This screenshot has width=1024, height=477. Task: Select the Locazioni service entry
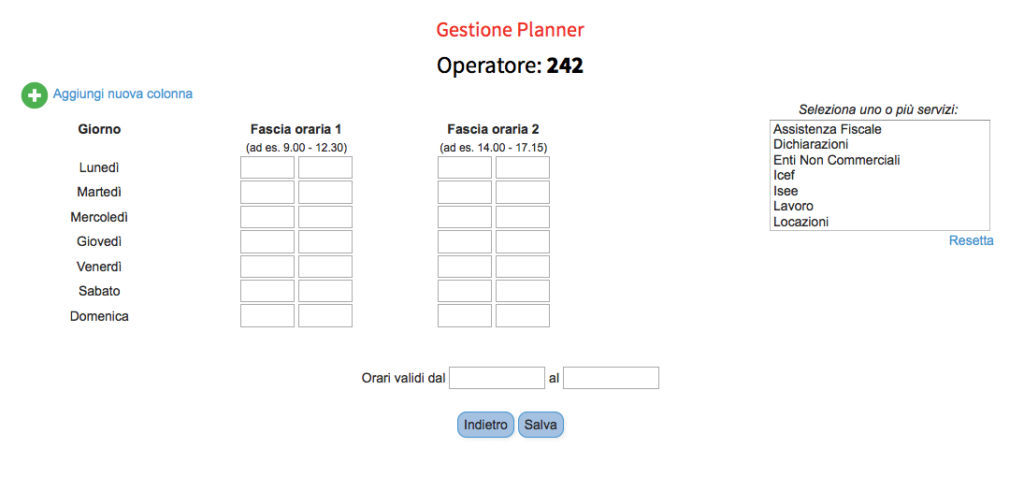pos(801,222)
